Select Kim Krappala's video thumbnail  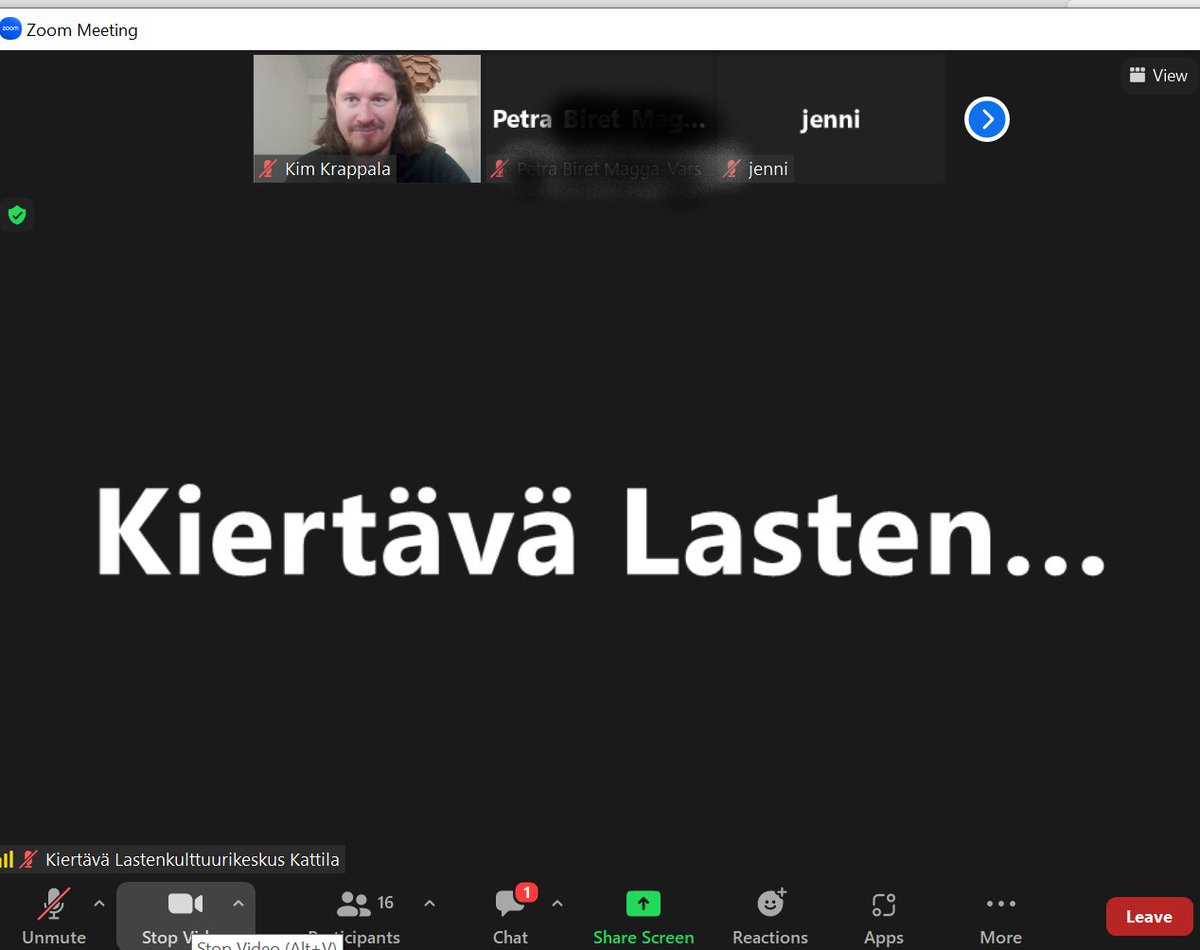pyautogui.click(x=367, y=119)
